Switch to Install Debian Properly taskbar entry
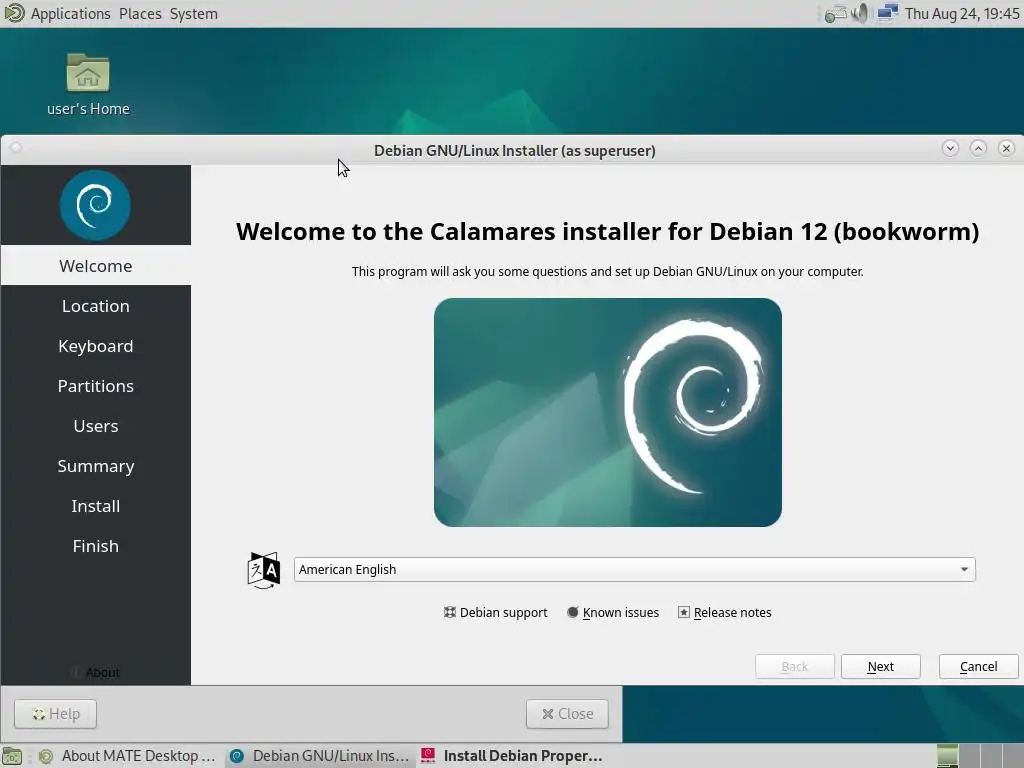The image size is (1024, 768). [x=512, y=756]
